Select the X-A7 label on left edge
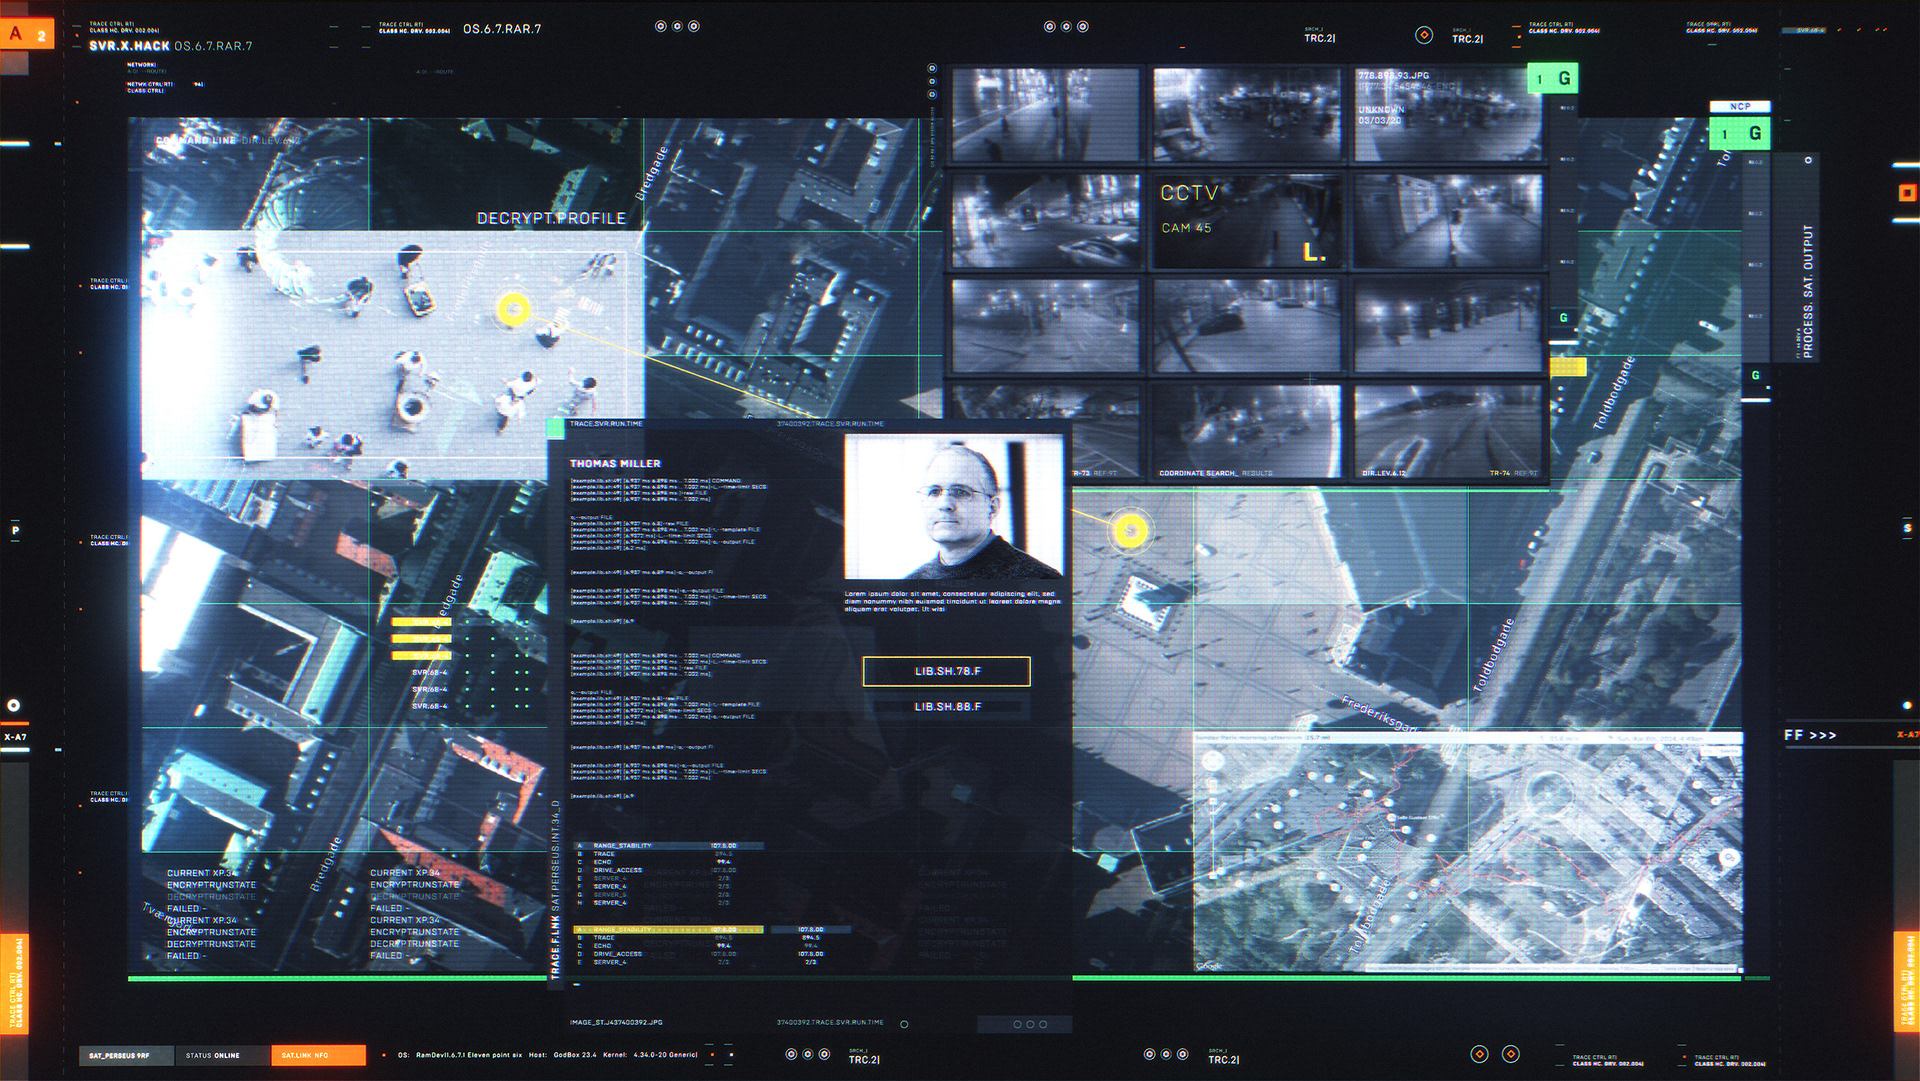This screenshot has height=1081, width=1920. pyautogui.click(x=15, y=737)
